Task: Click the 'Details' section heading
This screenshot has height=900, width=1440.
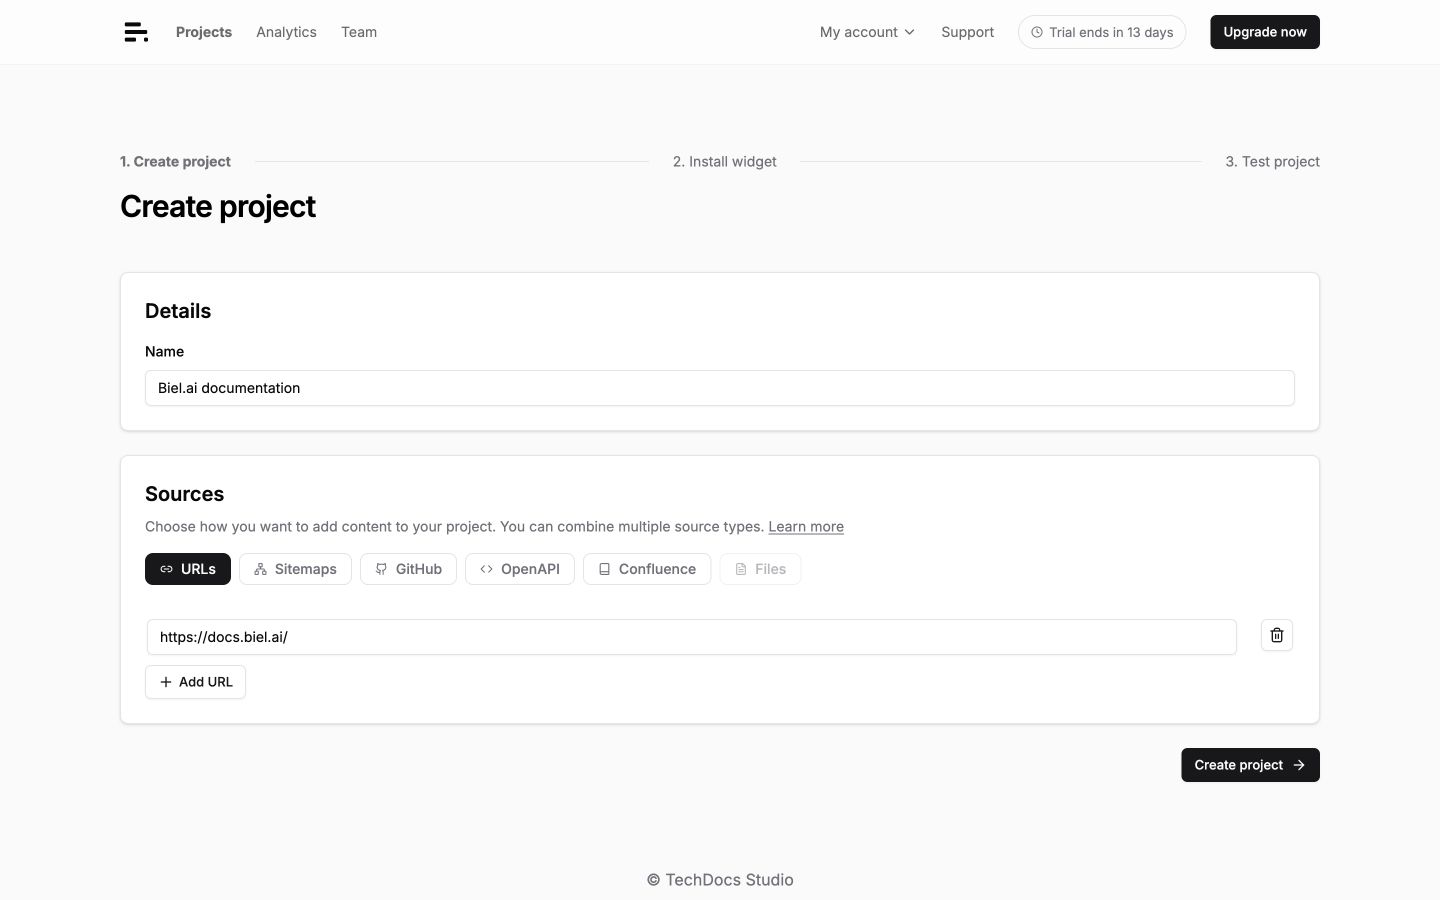Action: click(178, 311)
